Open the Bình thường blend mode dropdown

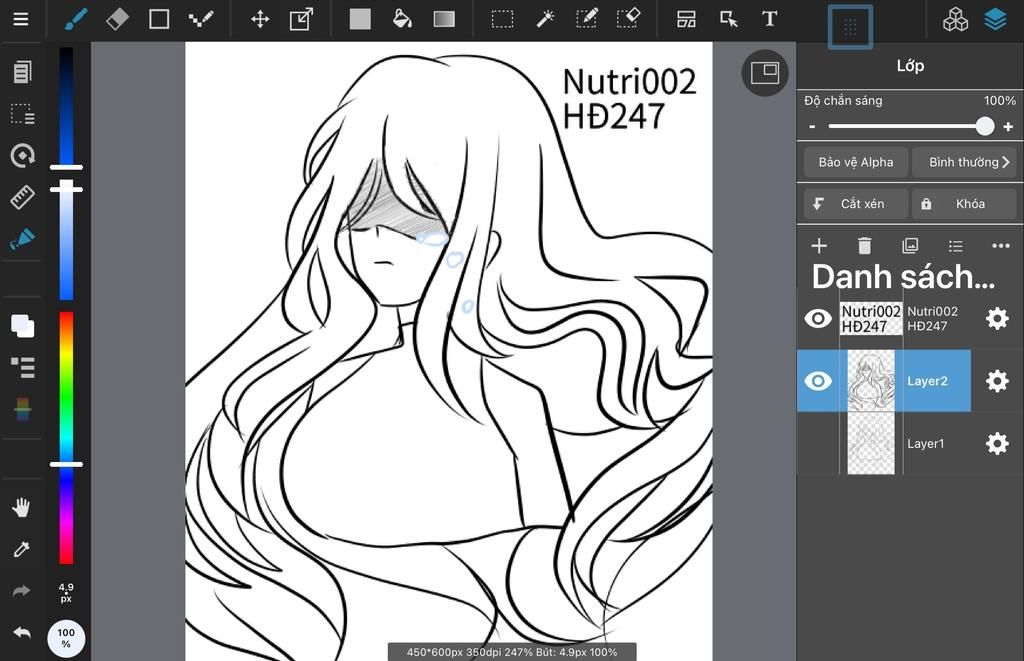[964, 162]
